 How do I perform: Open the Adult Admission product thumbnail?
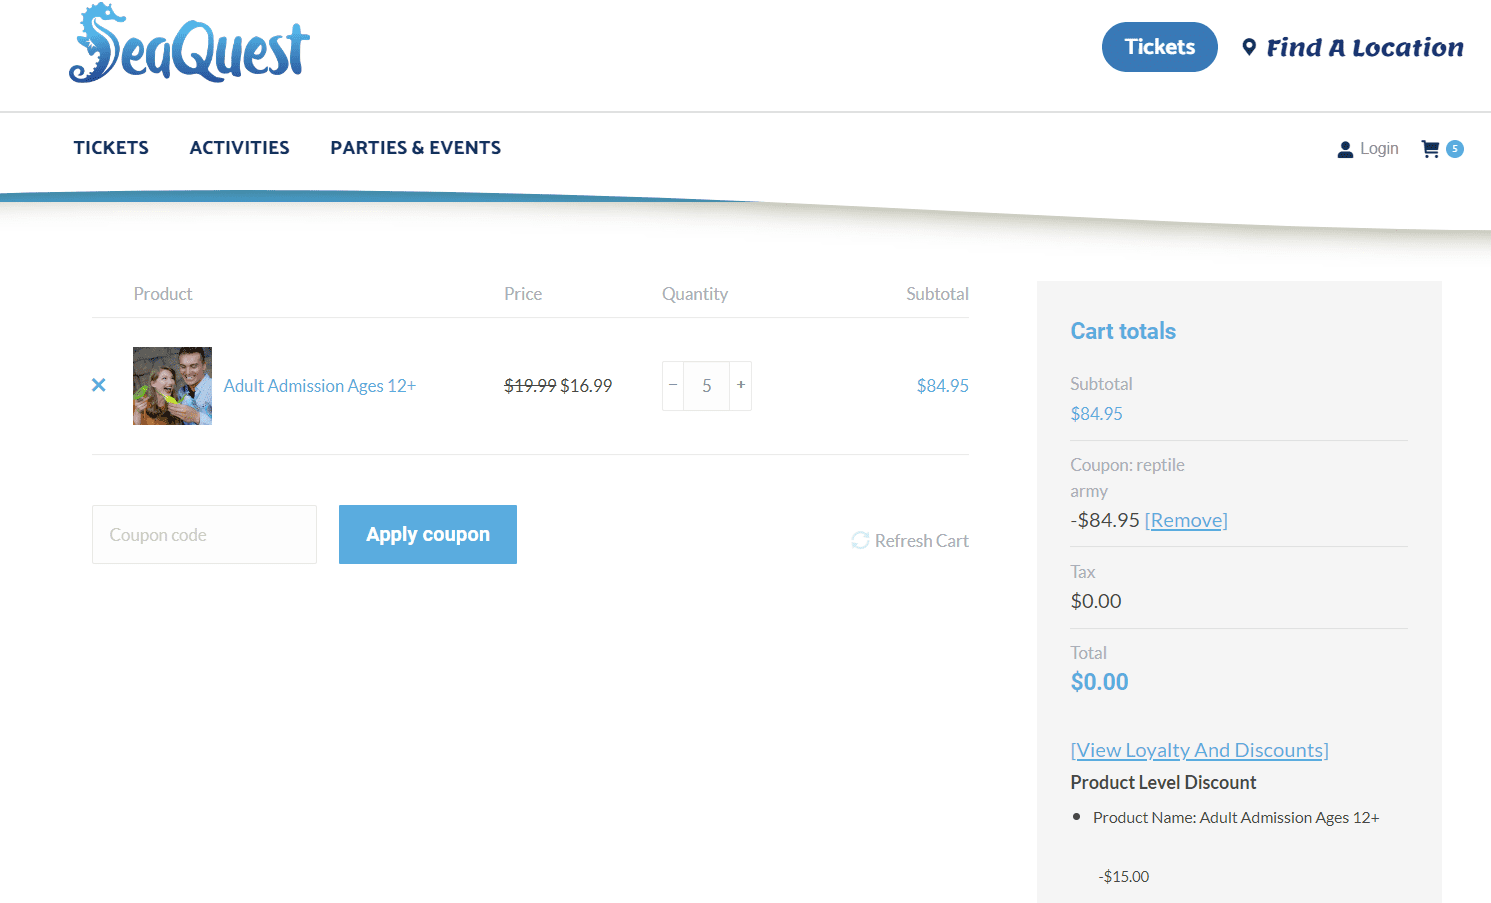click(172, 386)
